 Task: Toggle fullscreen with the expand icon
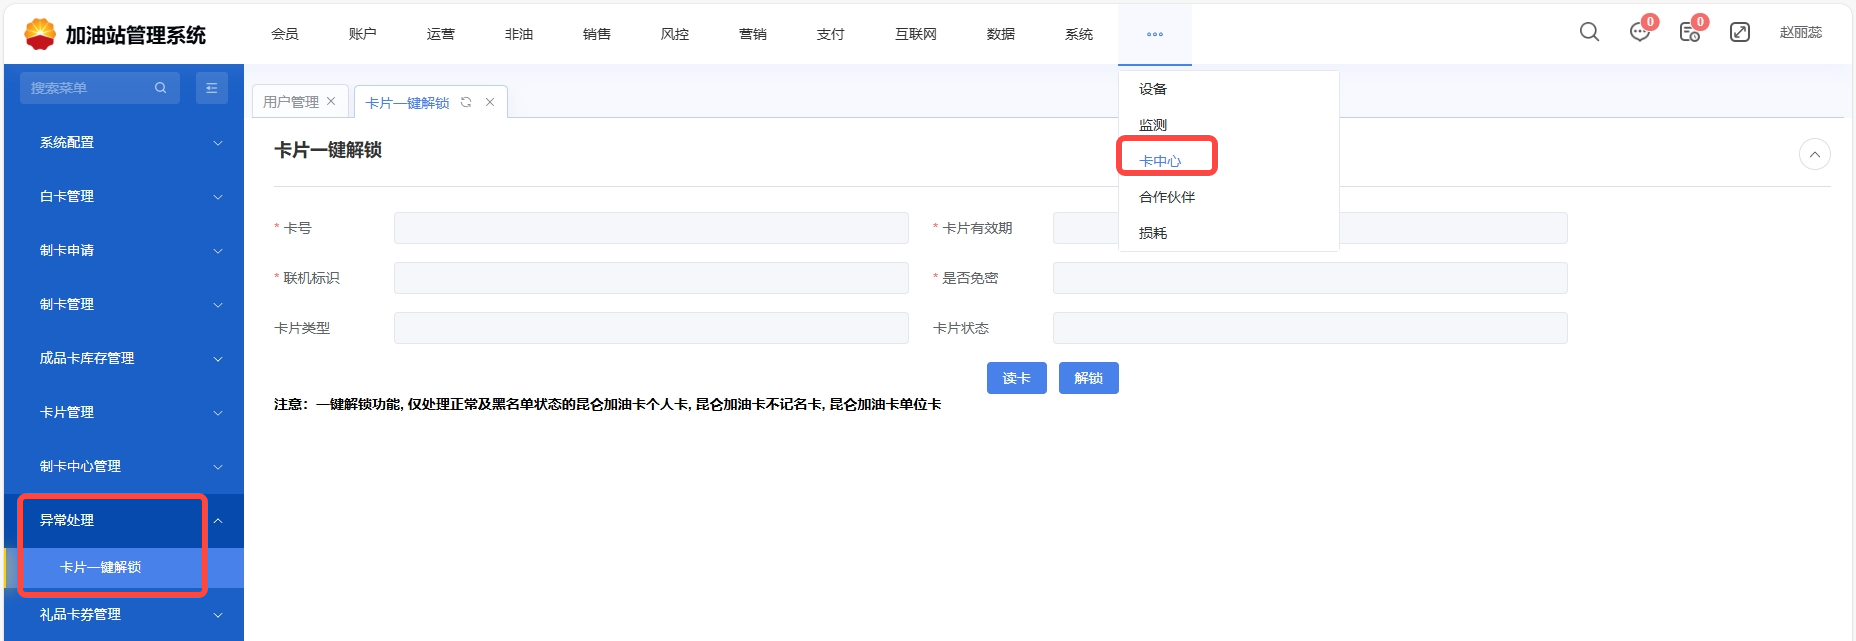1740,32
